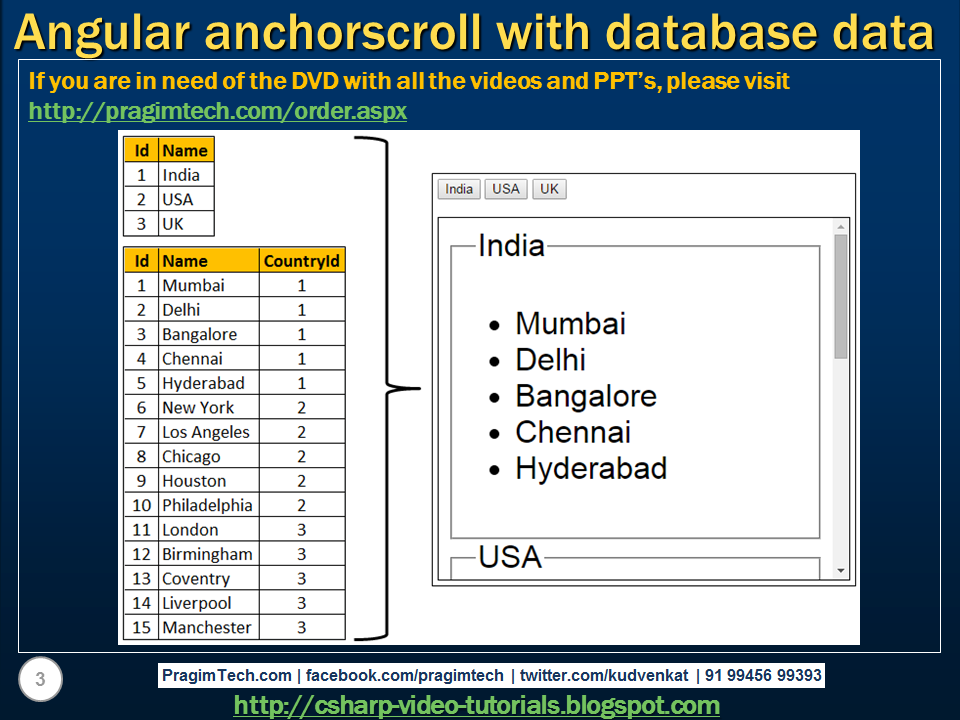Visit the csharp-video-tutorials.blogspot.com link
This screenshot has height=720, width=960.
click(480, 704)
